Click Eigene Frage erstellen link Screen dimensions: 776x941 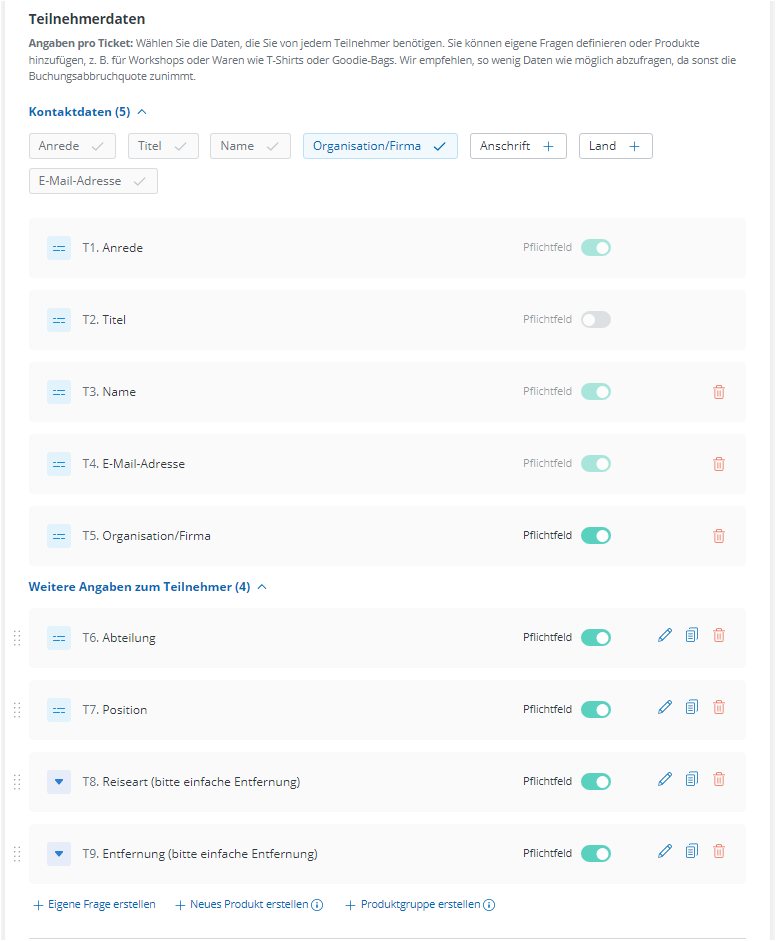click(x=94, y=905)
